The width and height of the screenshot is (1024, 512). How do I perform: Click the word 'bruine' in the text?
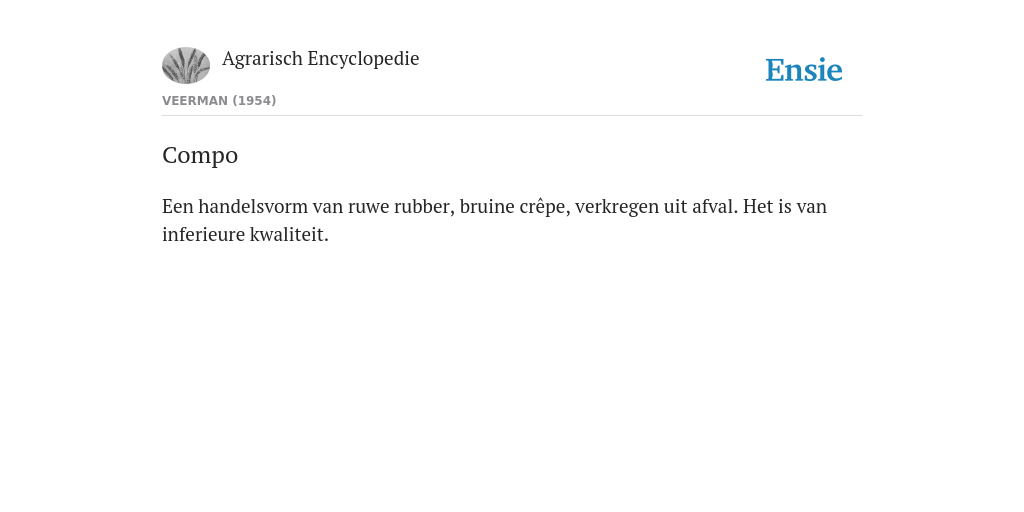click(x=487, y=206)
